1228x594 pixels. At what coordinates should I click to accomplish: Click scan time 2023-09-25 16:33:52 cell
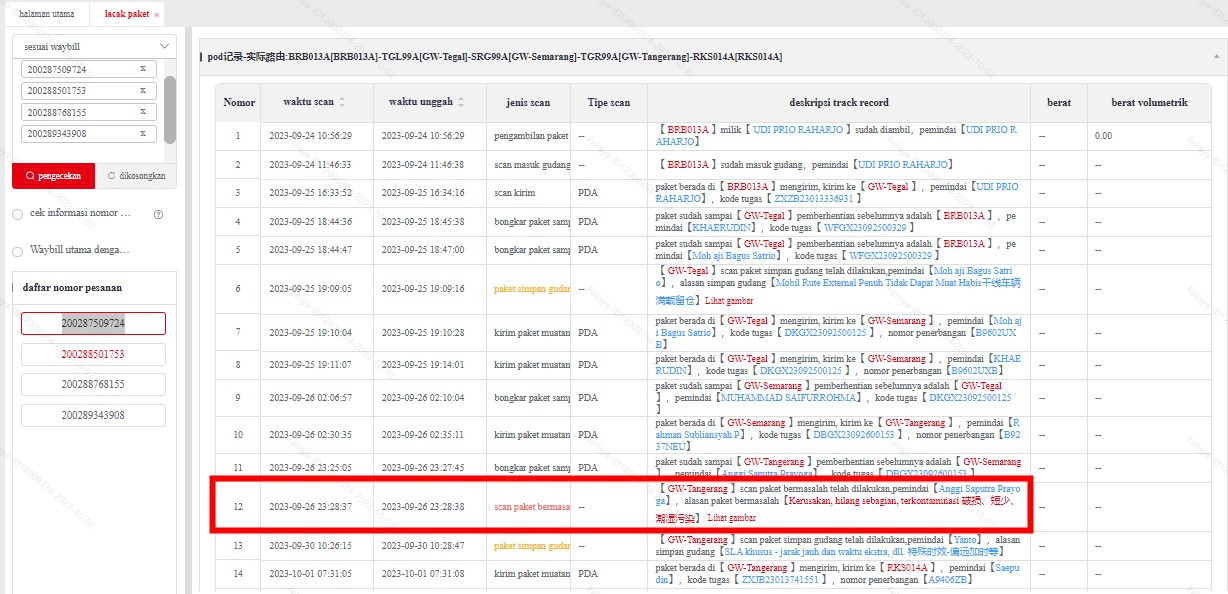[x=317, y=193]
